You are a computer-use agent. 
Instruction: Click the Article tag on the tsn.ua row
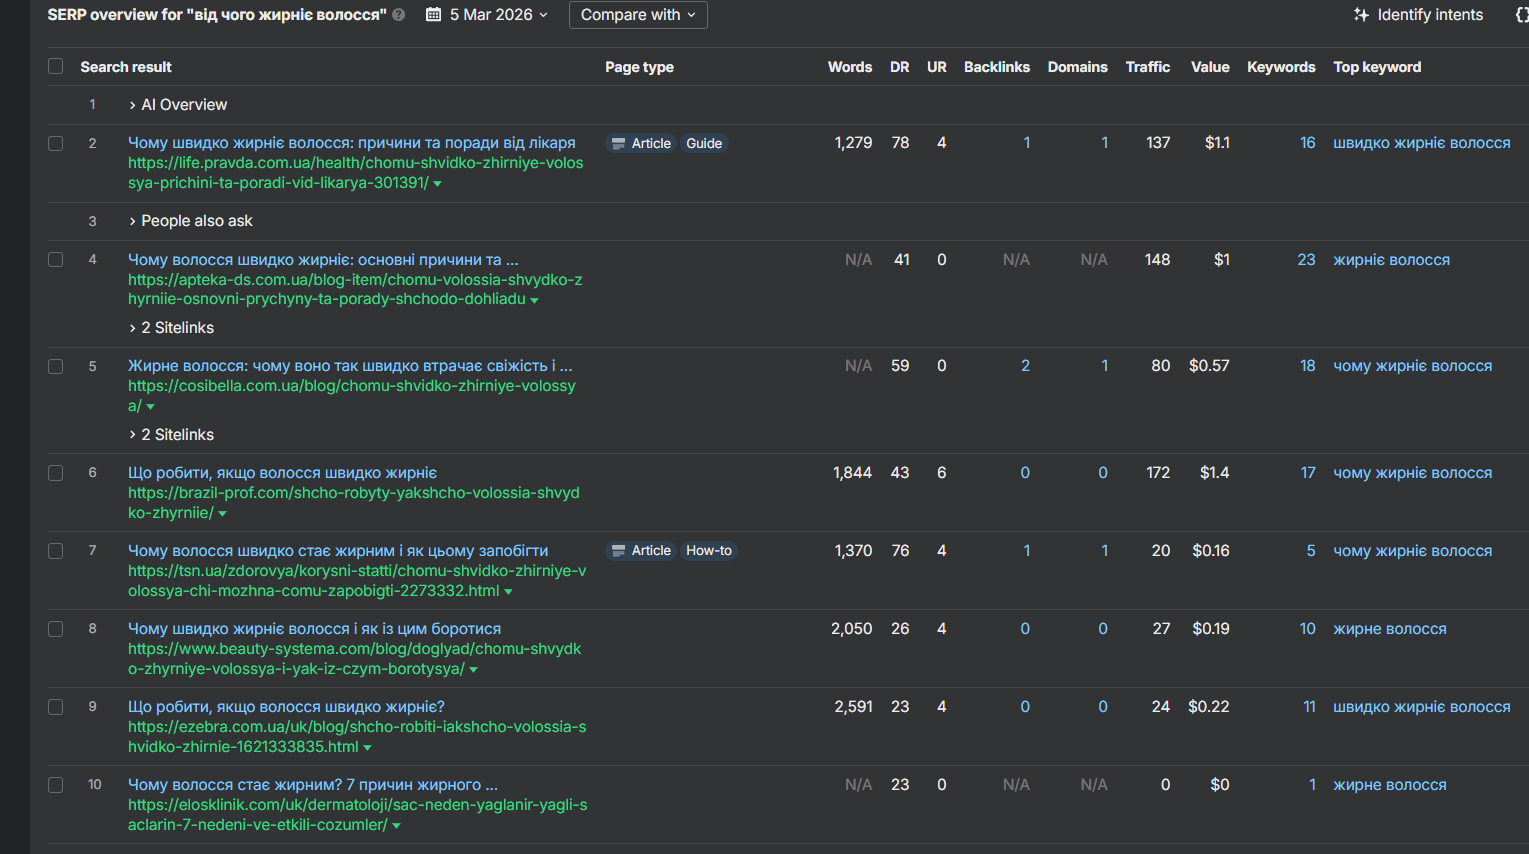pyautogui.click(x=641, y=551)
